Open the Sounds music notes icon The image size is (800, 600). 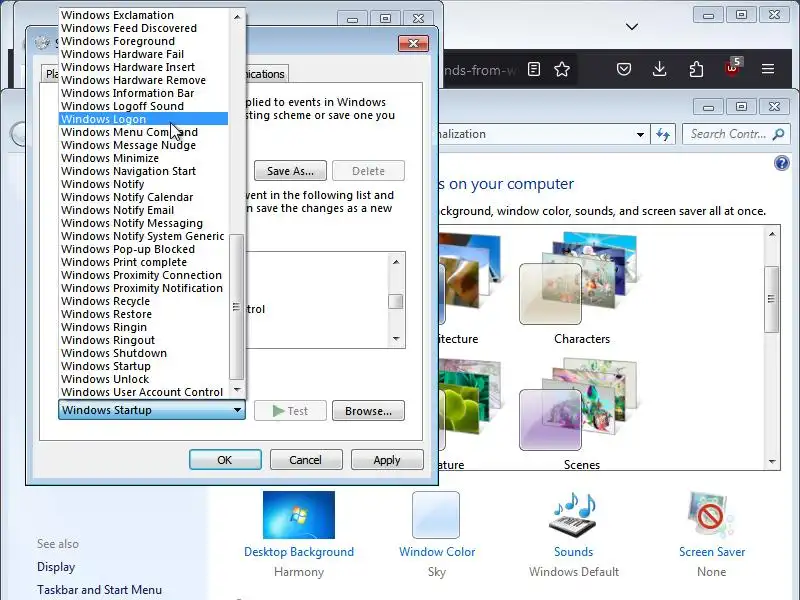pos(573,515)
